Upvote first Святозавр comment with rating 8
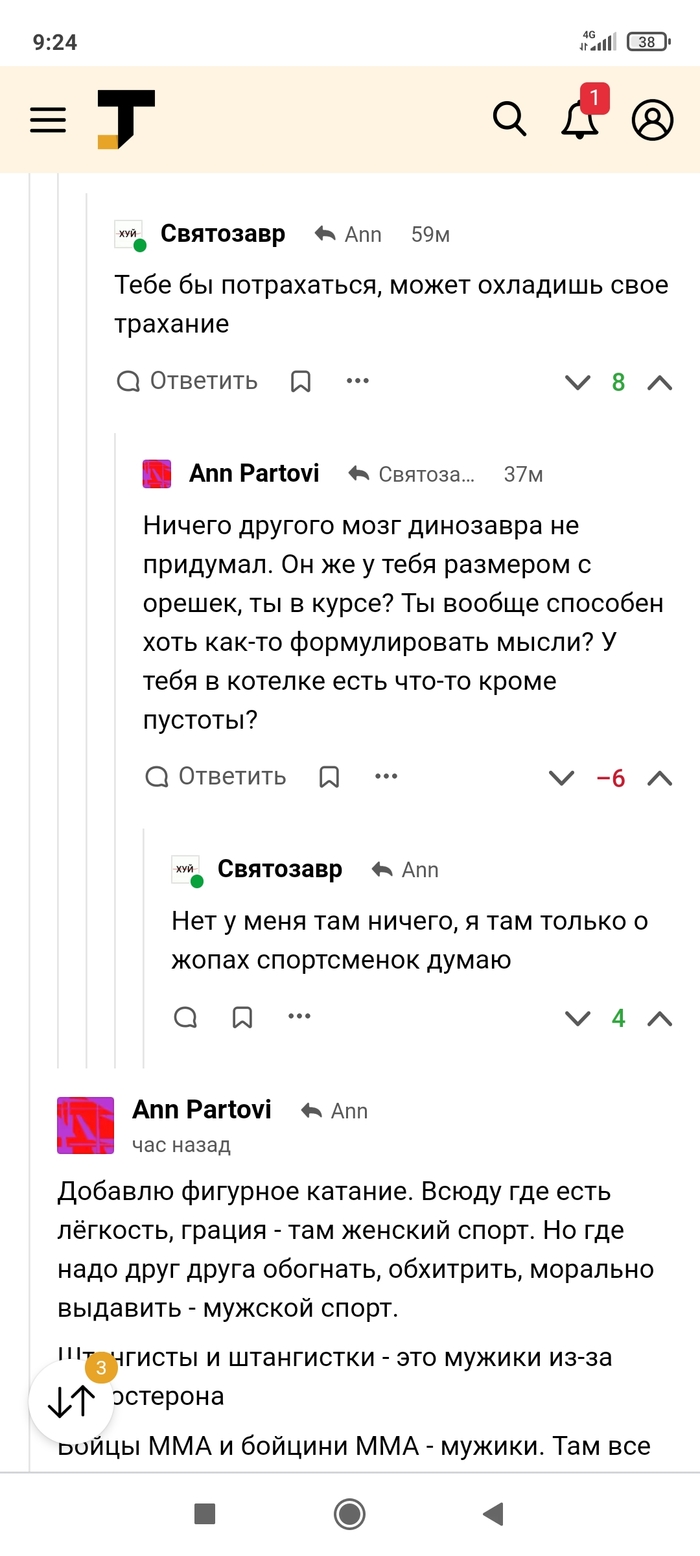Image resolution: width=700 pixels, height=1556 pixels. pos(660,382)
